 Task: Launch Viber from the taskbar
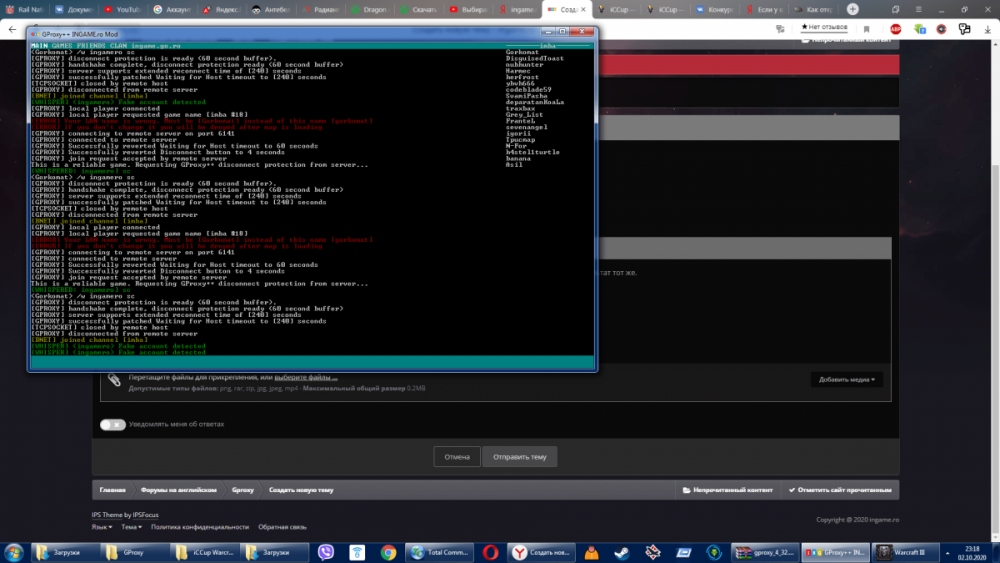click(x=325, y=552)
